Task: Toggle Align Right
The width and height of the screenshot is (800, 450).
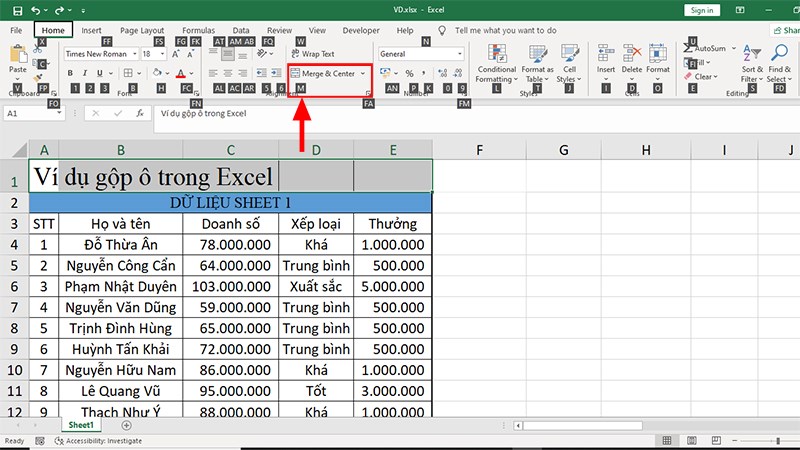Action: pos(243,73)
